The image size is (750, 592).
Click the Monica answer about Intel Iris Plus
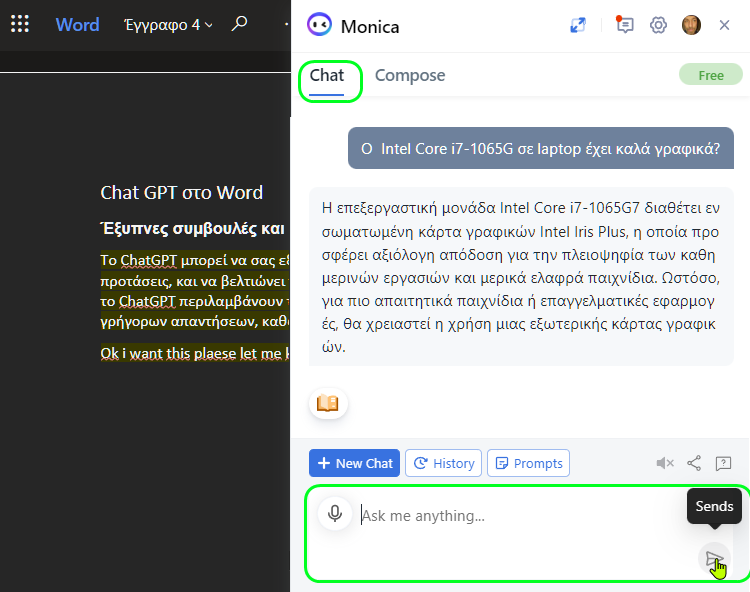(521, 277)
